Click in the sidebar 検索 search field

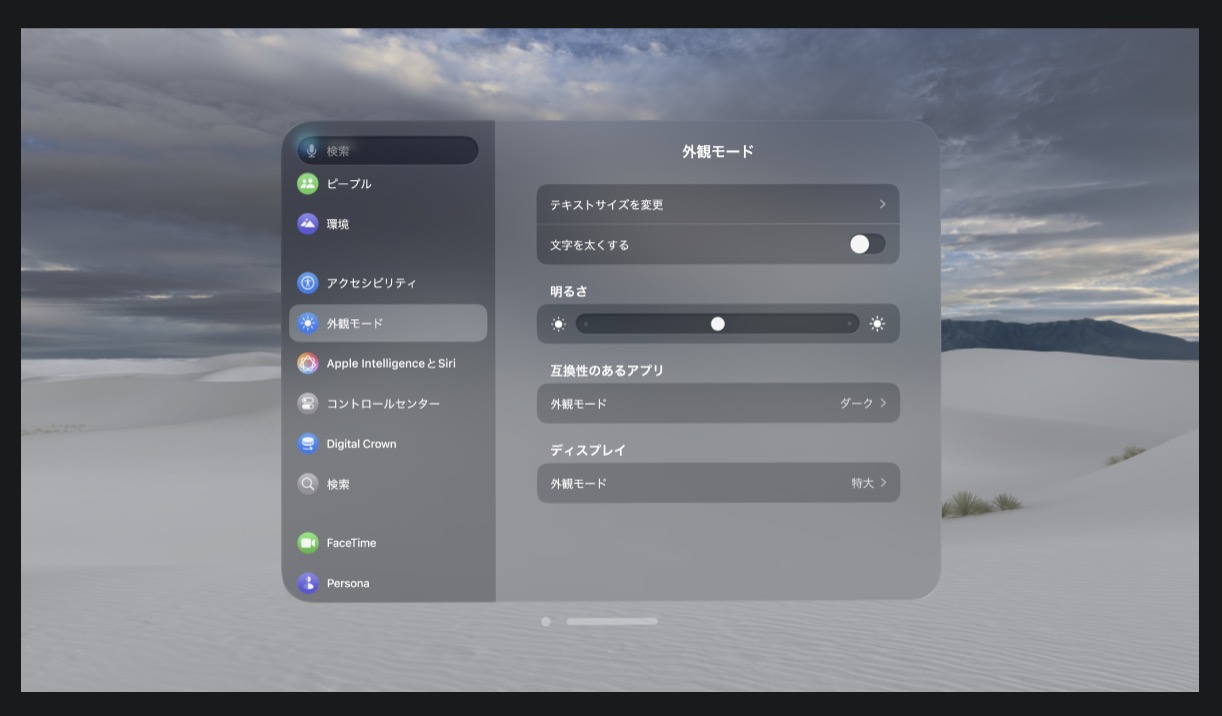pos(388,151)
